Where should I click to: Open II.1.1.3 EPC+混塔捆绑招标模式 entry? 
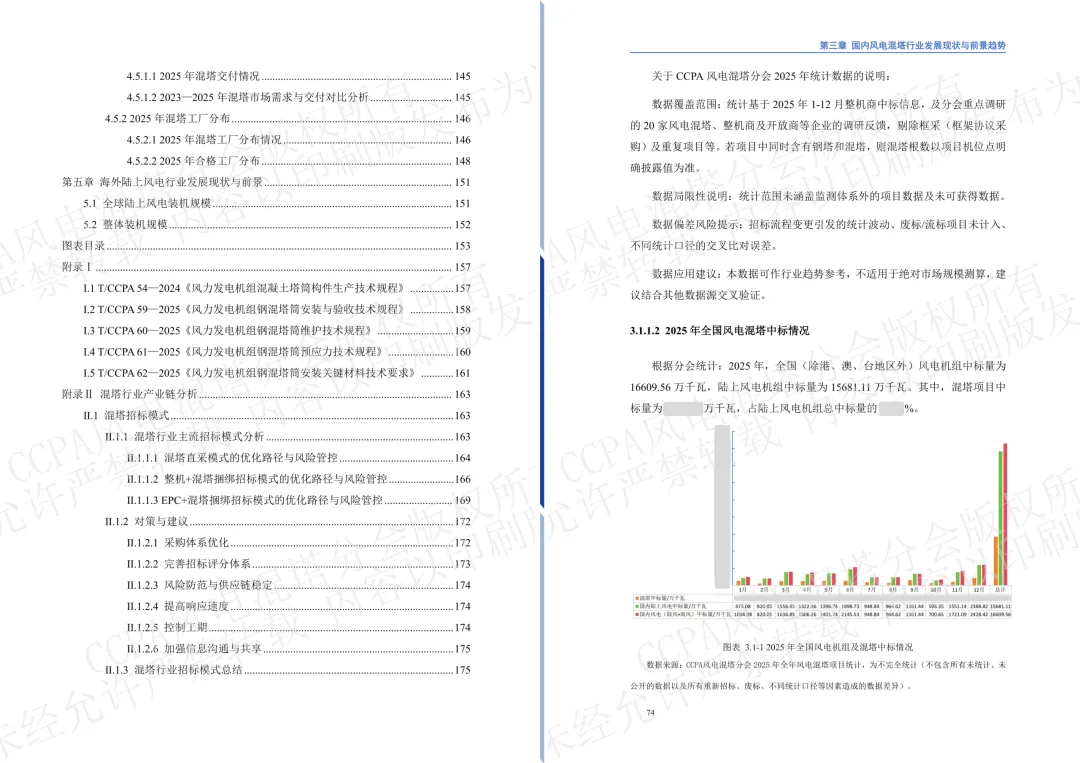coord(298,501)
